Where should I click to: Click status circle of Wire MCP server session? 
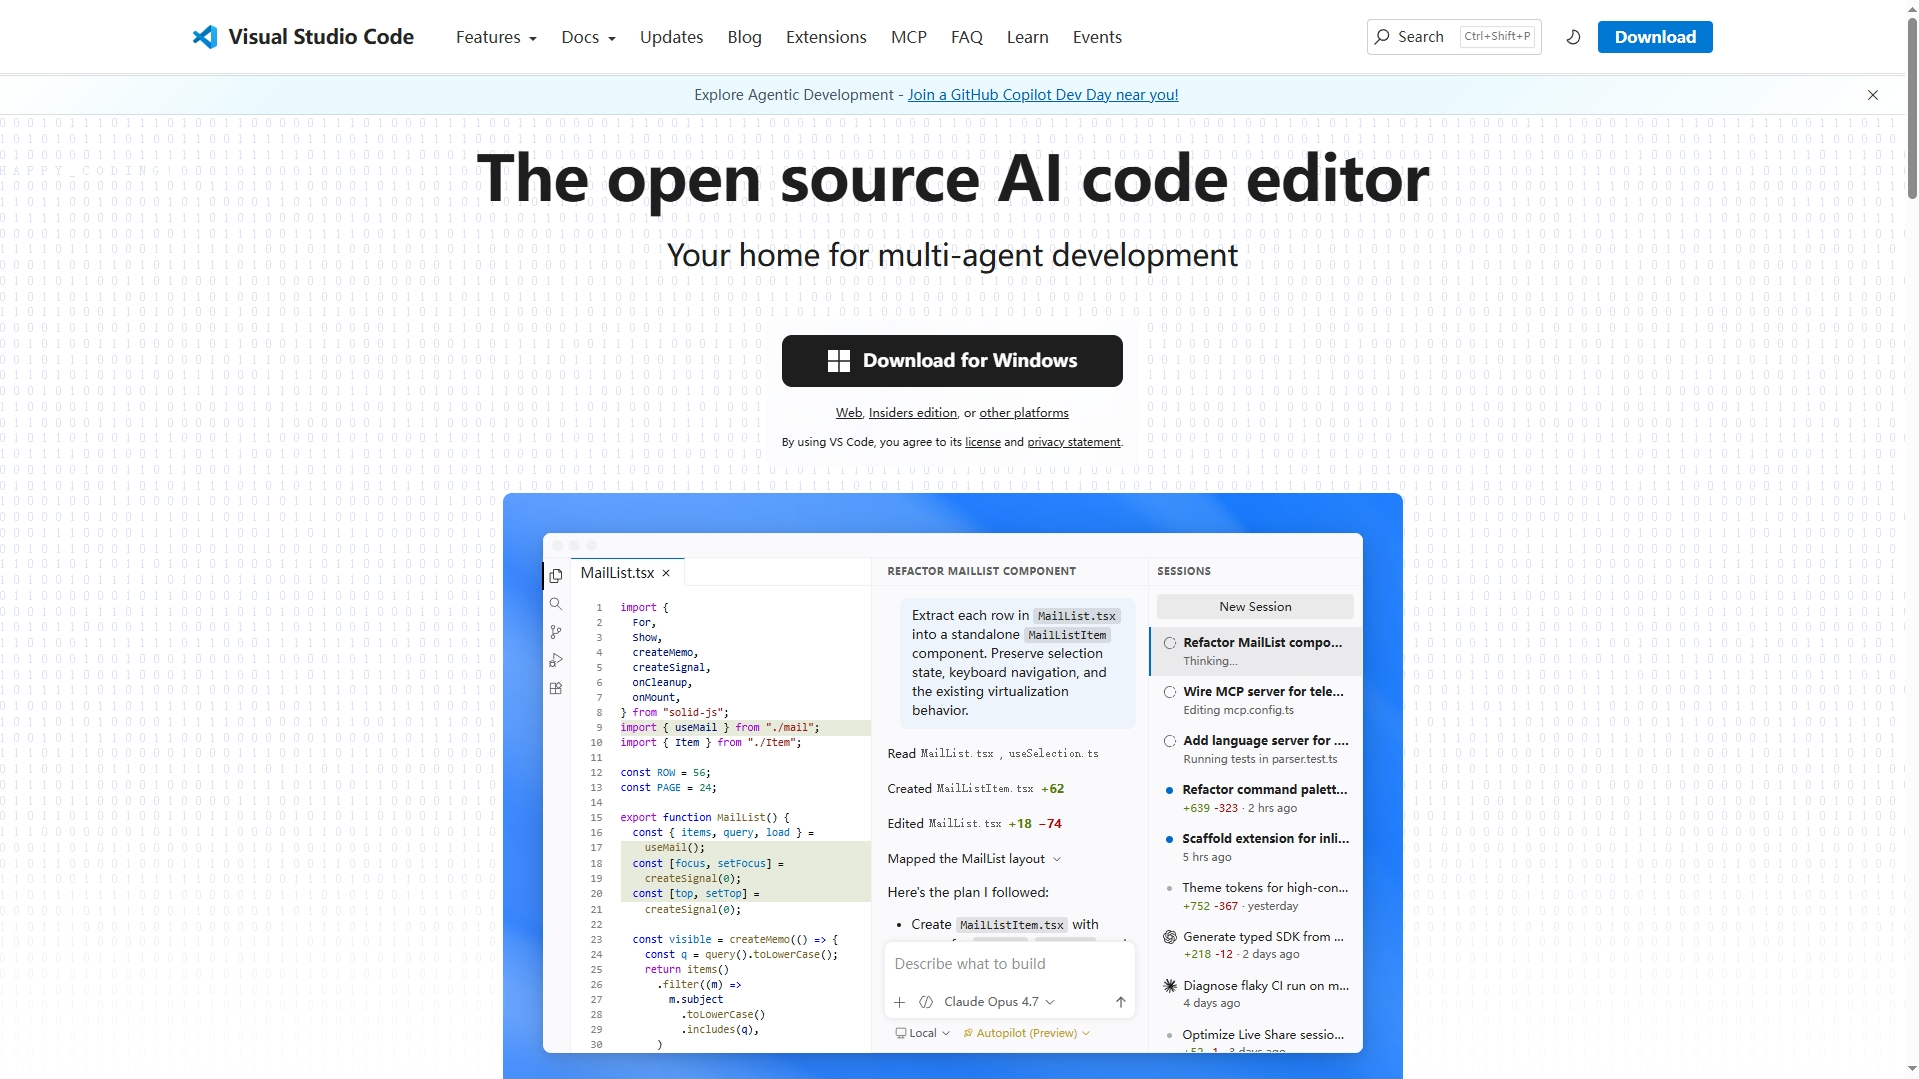click(x=1169, y=692)
